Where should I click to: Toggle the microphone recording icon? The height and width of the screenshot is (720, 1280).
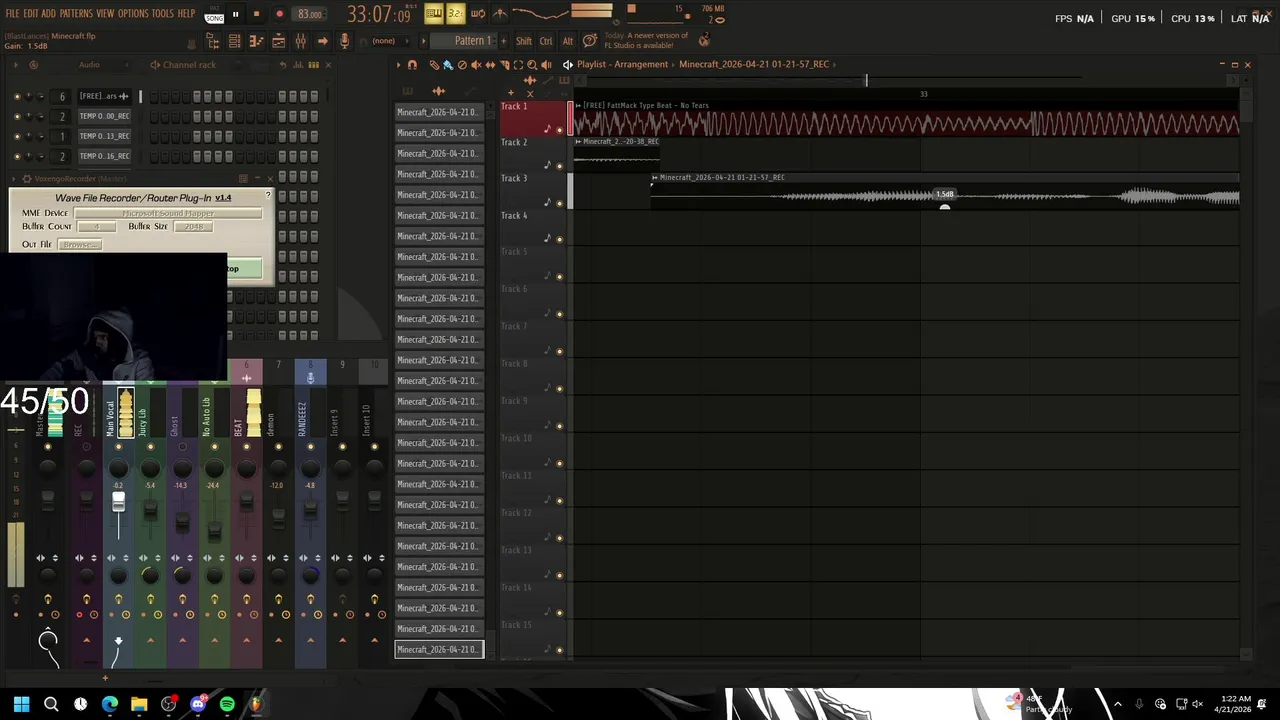(345, 41)
